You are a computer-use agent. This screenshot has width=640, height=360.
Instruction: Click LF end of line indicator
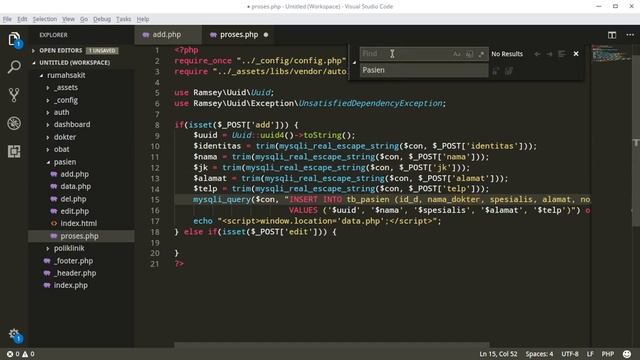(x=590, y=354)
